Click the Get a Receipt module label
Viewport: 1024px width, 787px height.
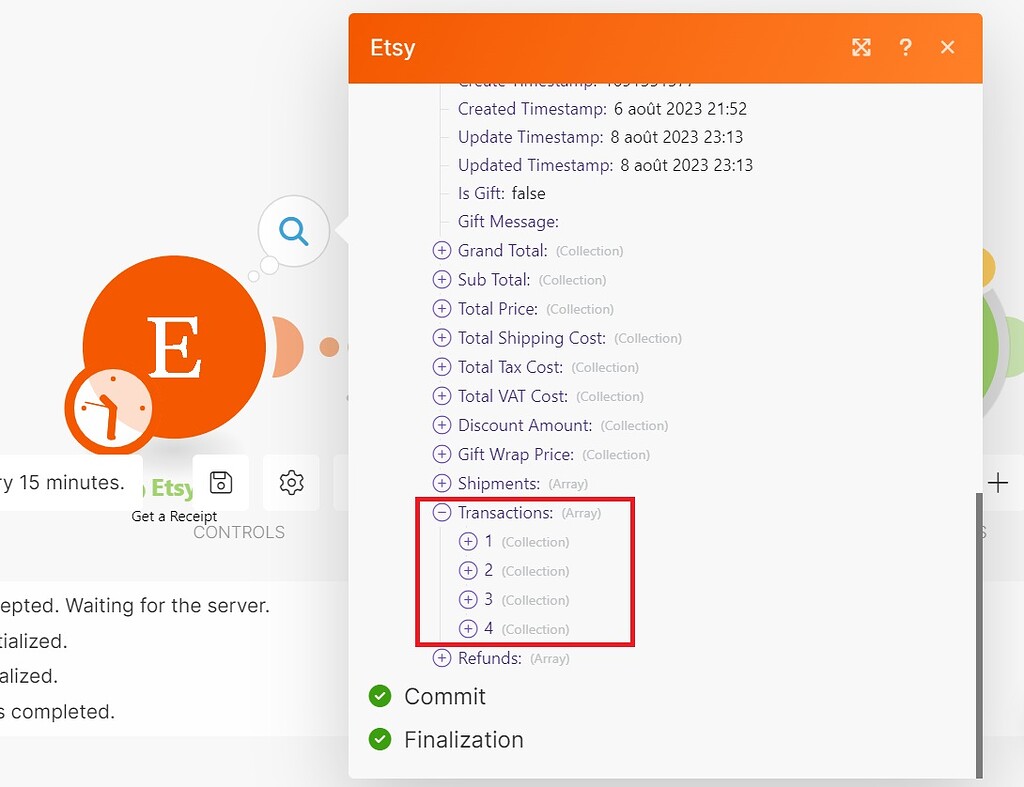(174, 516)
